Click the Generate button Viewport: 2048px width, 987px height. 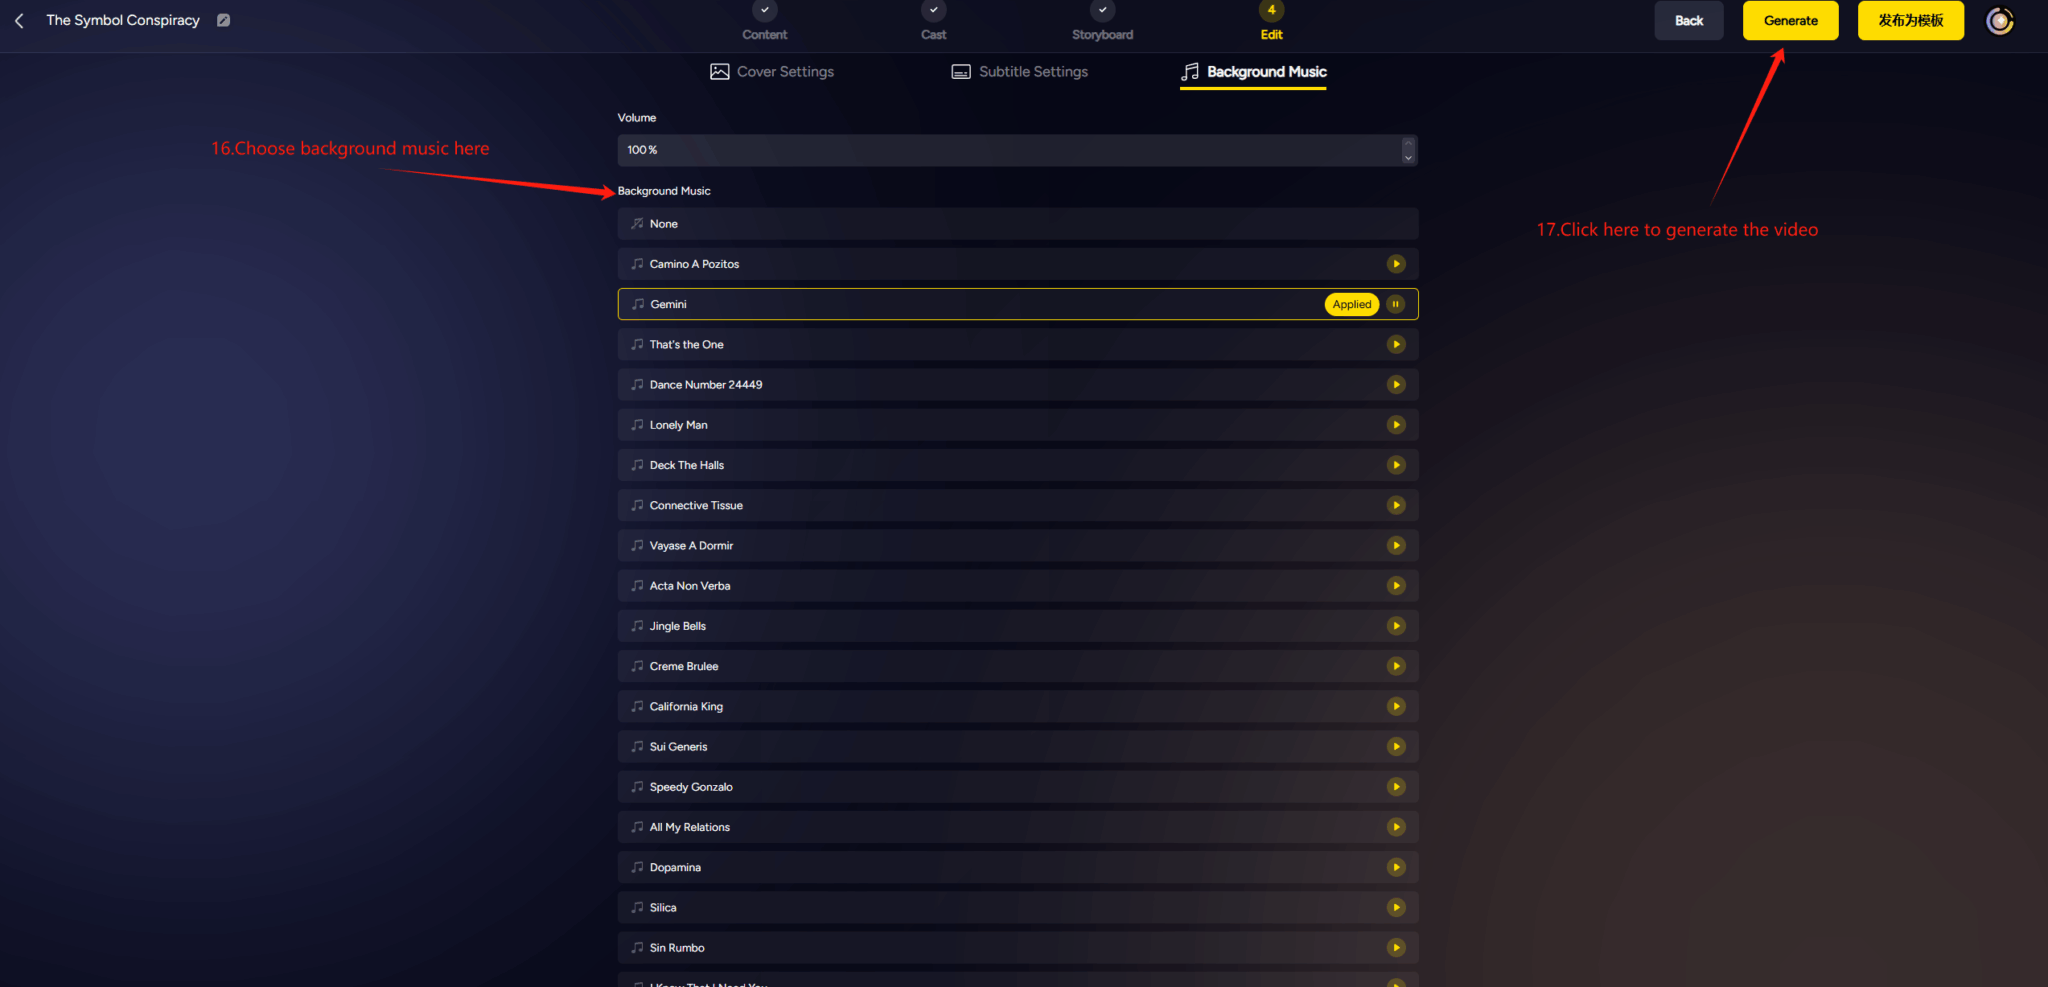pyautogui.click(x=1790, y=21)
